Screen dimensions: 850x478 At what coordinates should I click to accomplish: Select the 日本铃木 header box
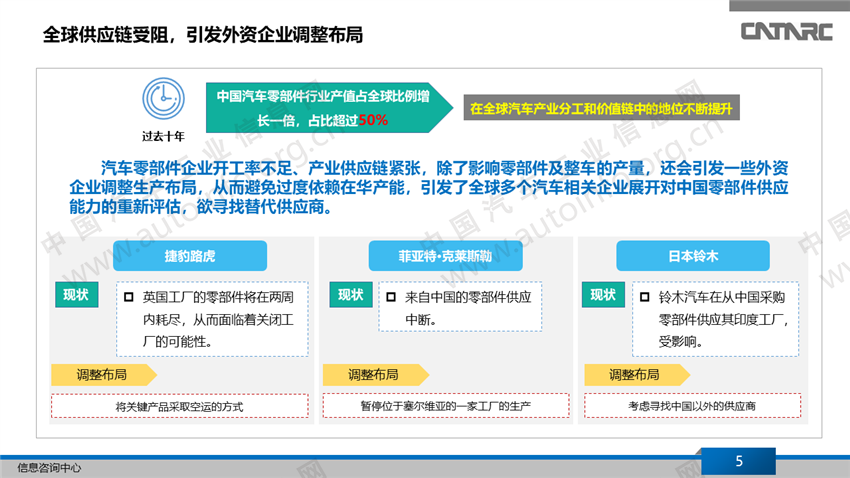693,256
